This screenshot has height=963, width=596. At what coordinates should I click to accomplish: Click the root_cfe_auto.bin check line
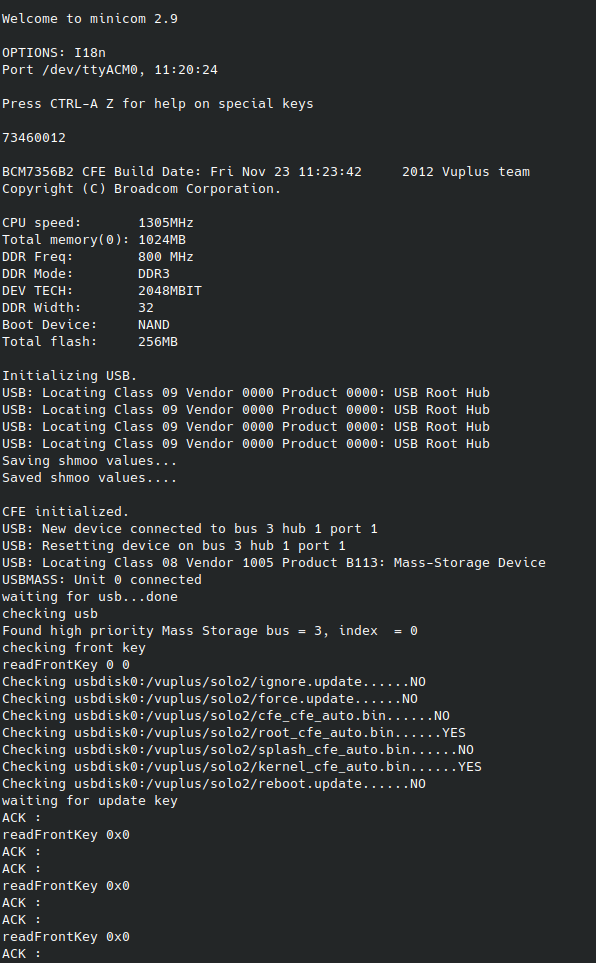233,733
